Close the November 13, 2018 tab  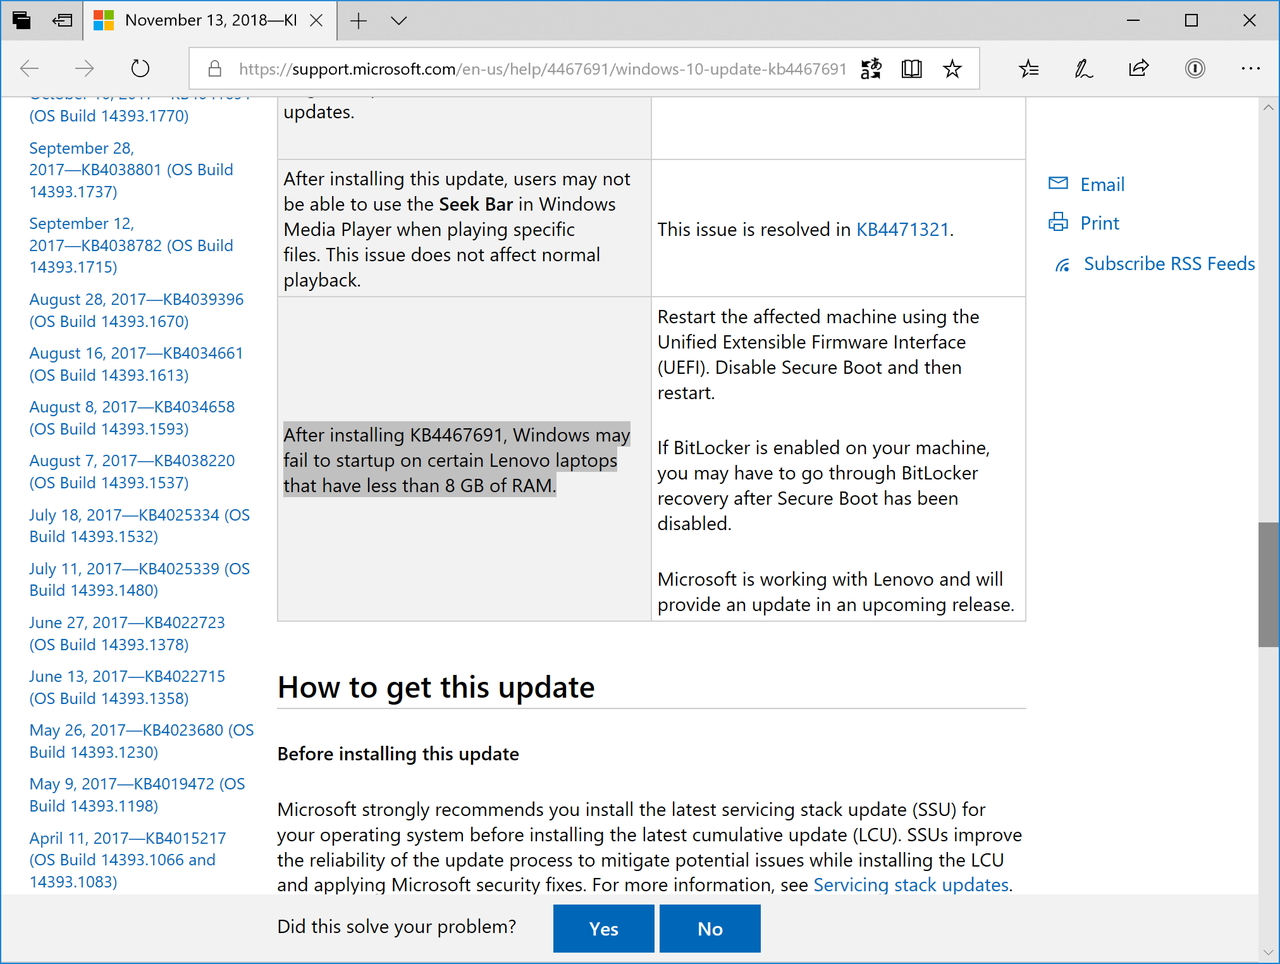(x=316, y=20)
